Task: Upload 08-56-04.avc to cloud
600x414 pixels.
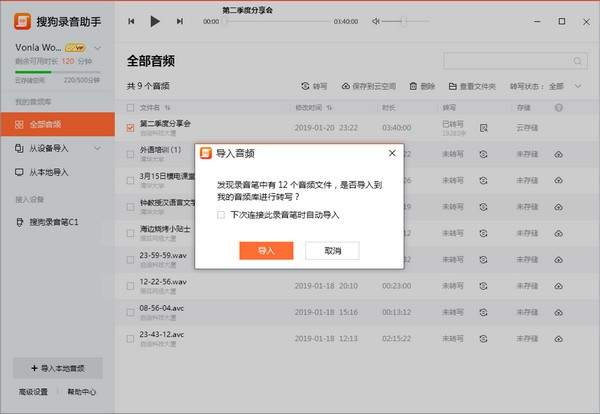Action: (559, 312)
